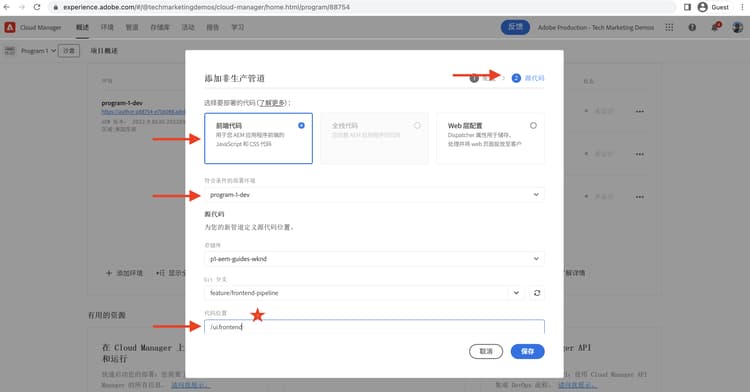This screenshot has height=392, width=750.
Task: Switch to the 报告 tab
Action: pos(213,27)
